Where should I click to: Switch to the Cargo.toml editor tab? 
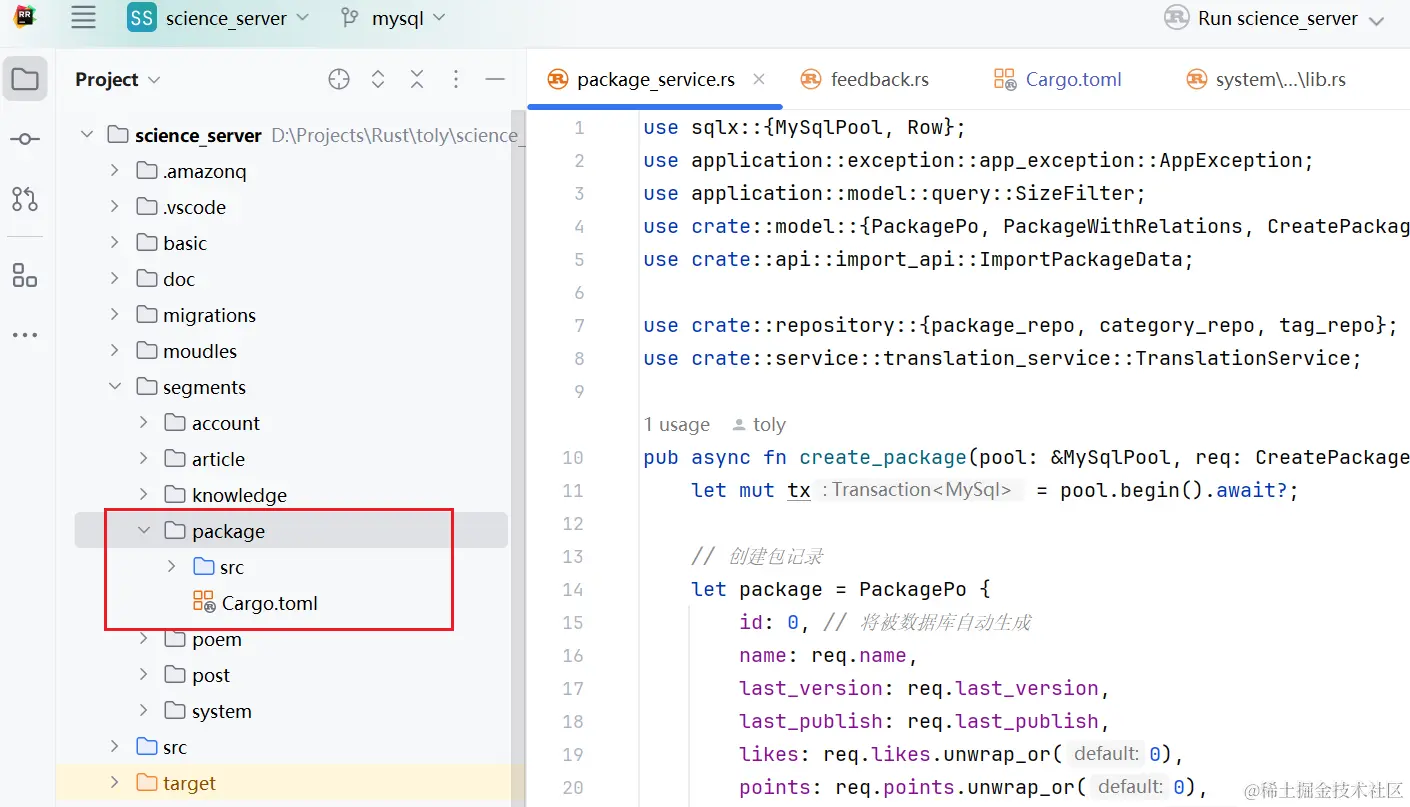click(1058, 79)
